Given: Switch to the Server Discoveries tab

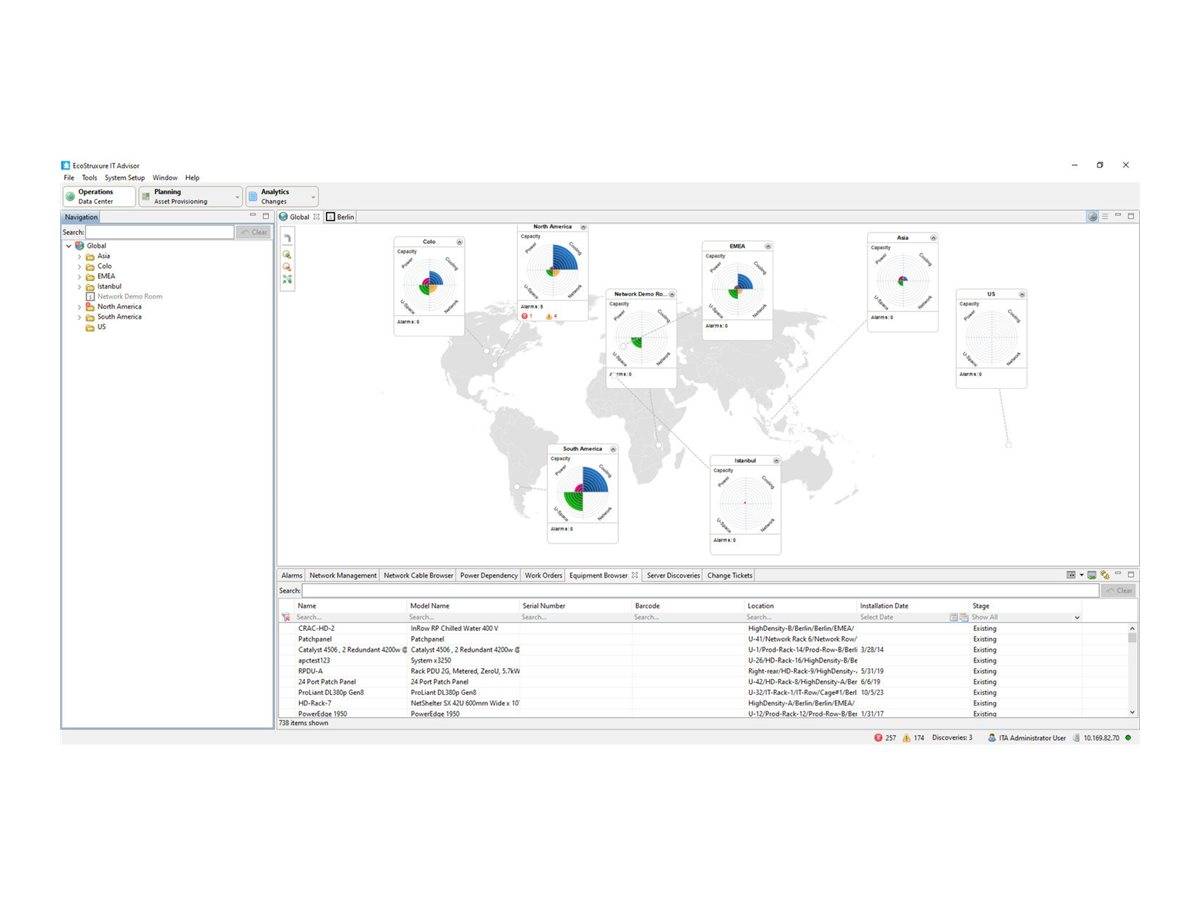Looking at the screenshot, I should [671, 575].
